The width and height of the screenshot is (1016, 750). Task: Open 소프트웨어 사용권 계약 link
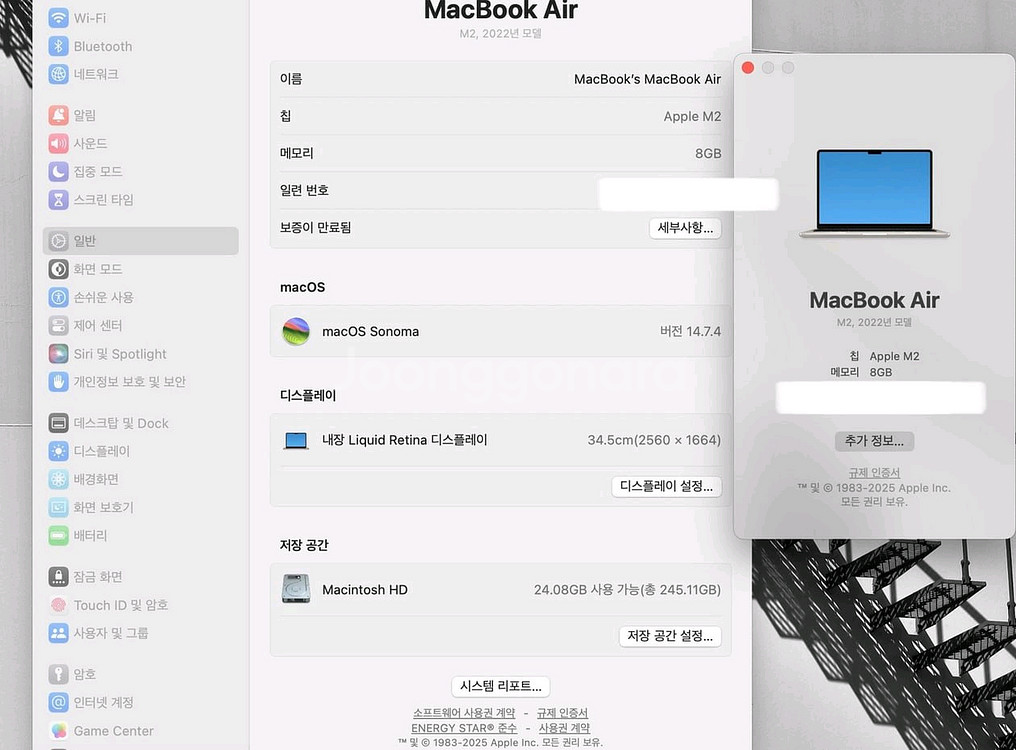point(464,713)
